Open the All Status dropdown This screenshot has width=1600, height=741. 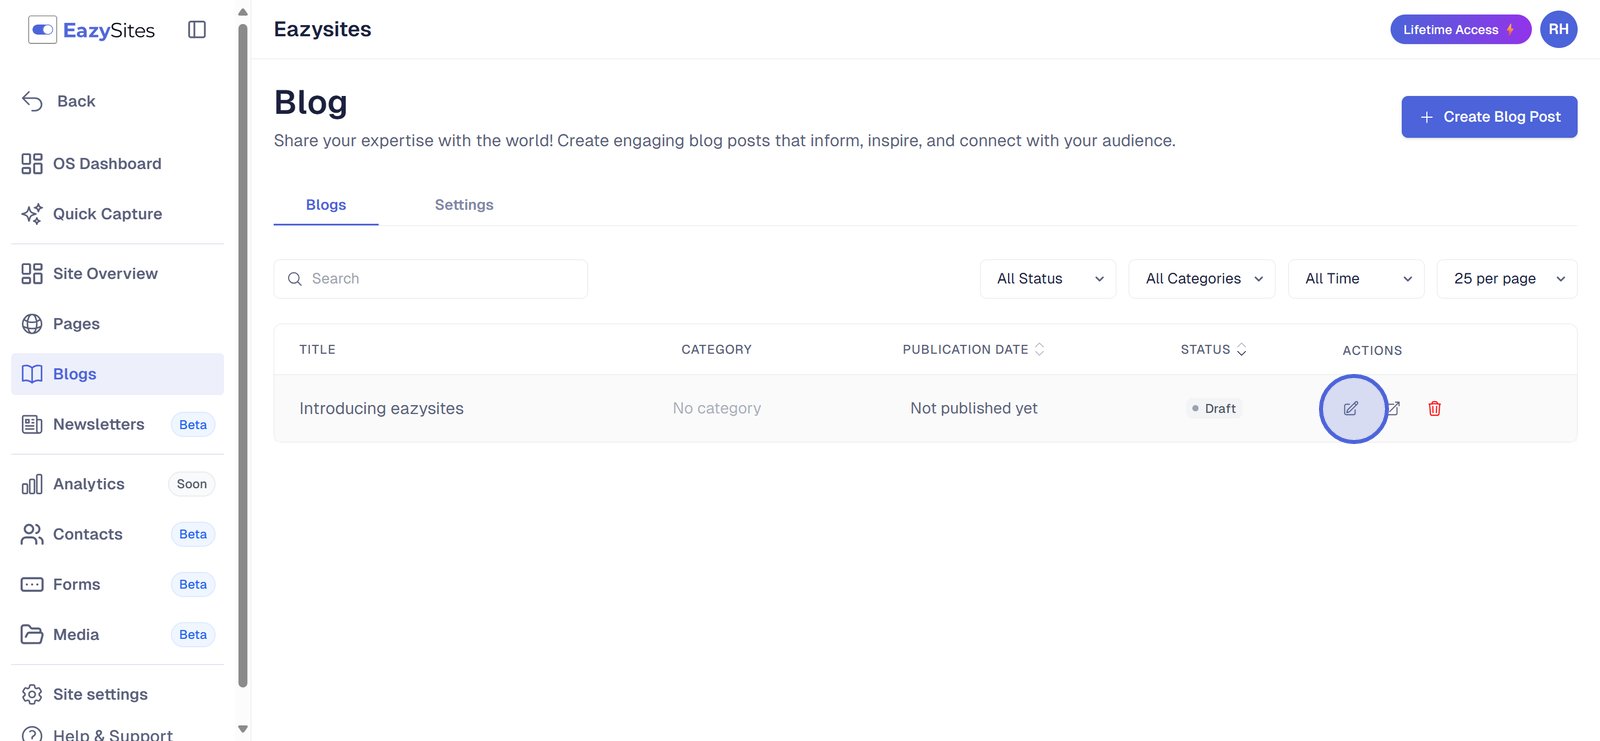coord(1048,279)
